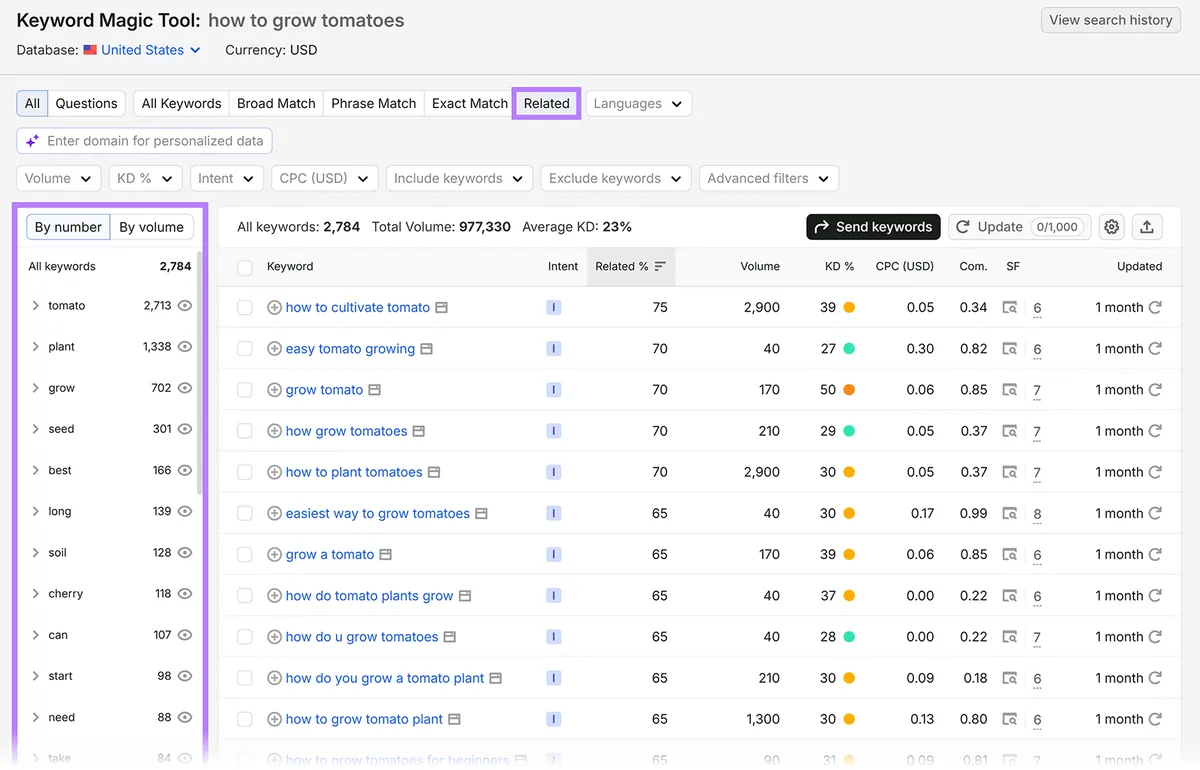The width and height of the screenshot is (1200, 770).
Task: Click the Update button
Action: coord(1019,227)
